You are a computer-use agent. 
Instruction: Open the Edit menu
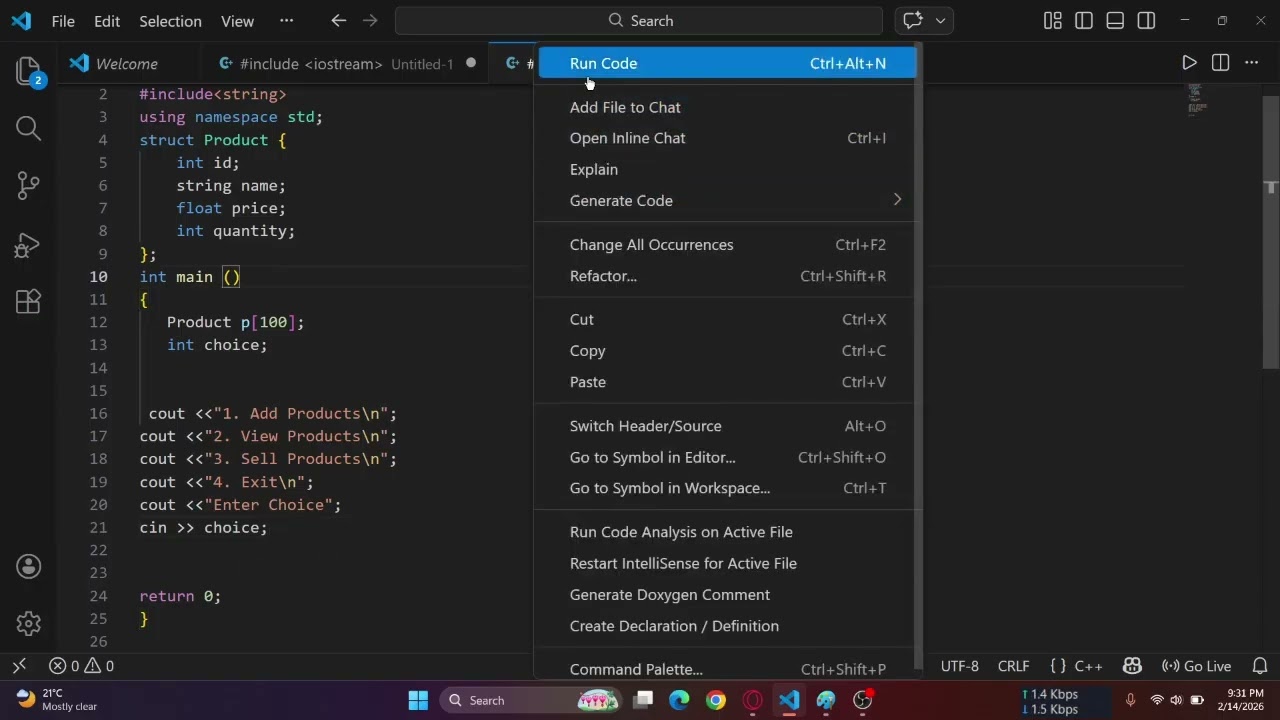click(x=107, y=20)
